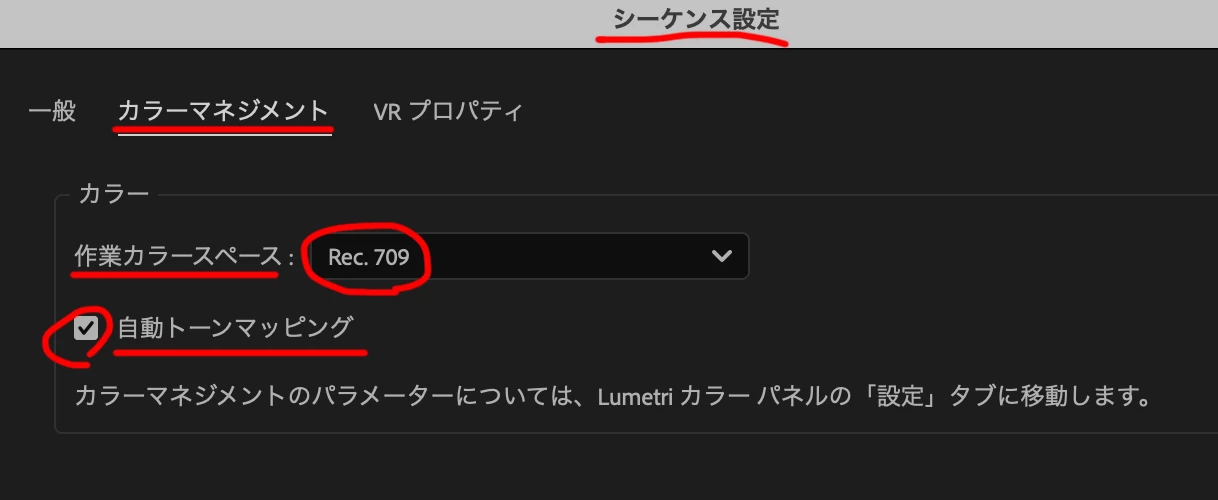Click the カラーマネジメントのパラメーター hint sentence
Image resolution: width=1218 pixels, height=500 pixels.
pos(610,396)
